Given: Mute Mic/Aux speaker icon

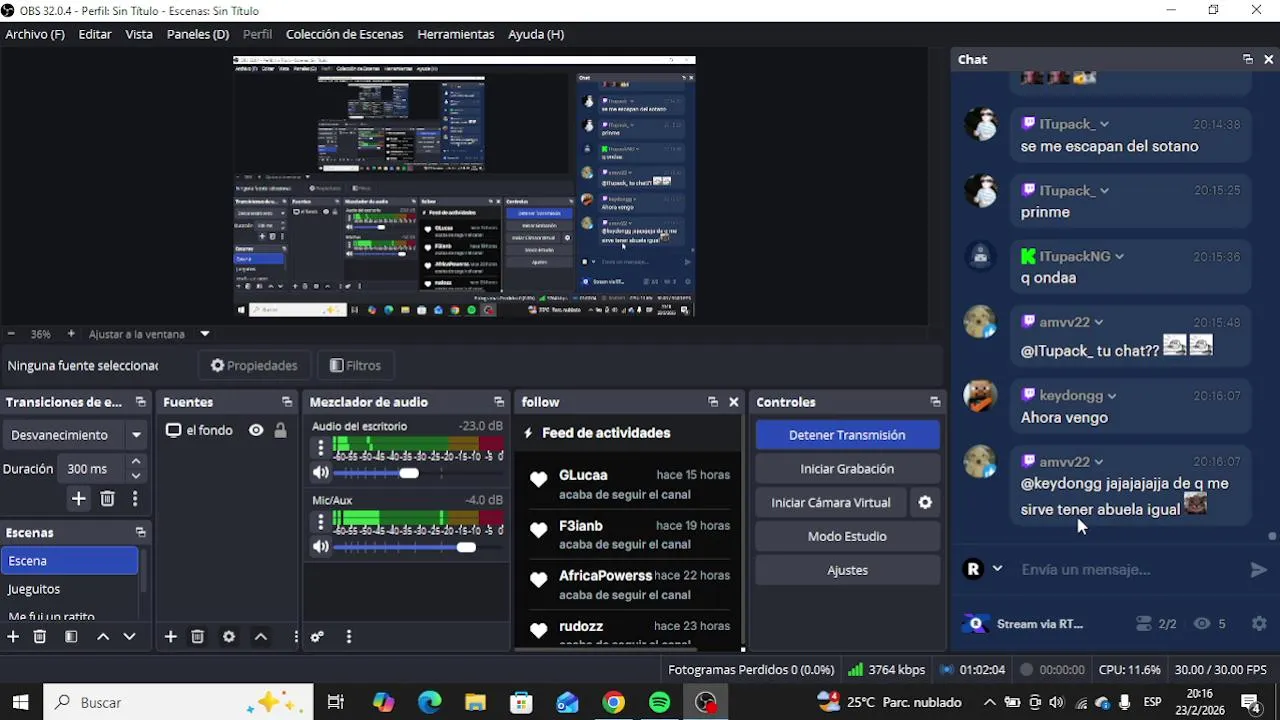Looking at the screenshot, I should [321, 547].
